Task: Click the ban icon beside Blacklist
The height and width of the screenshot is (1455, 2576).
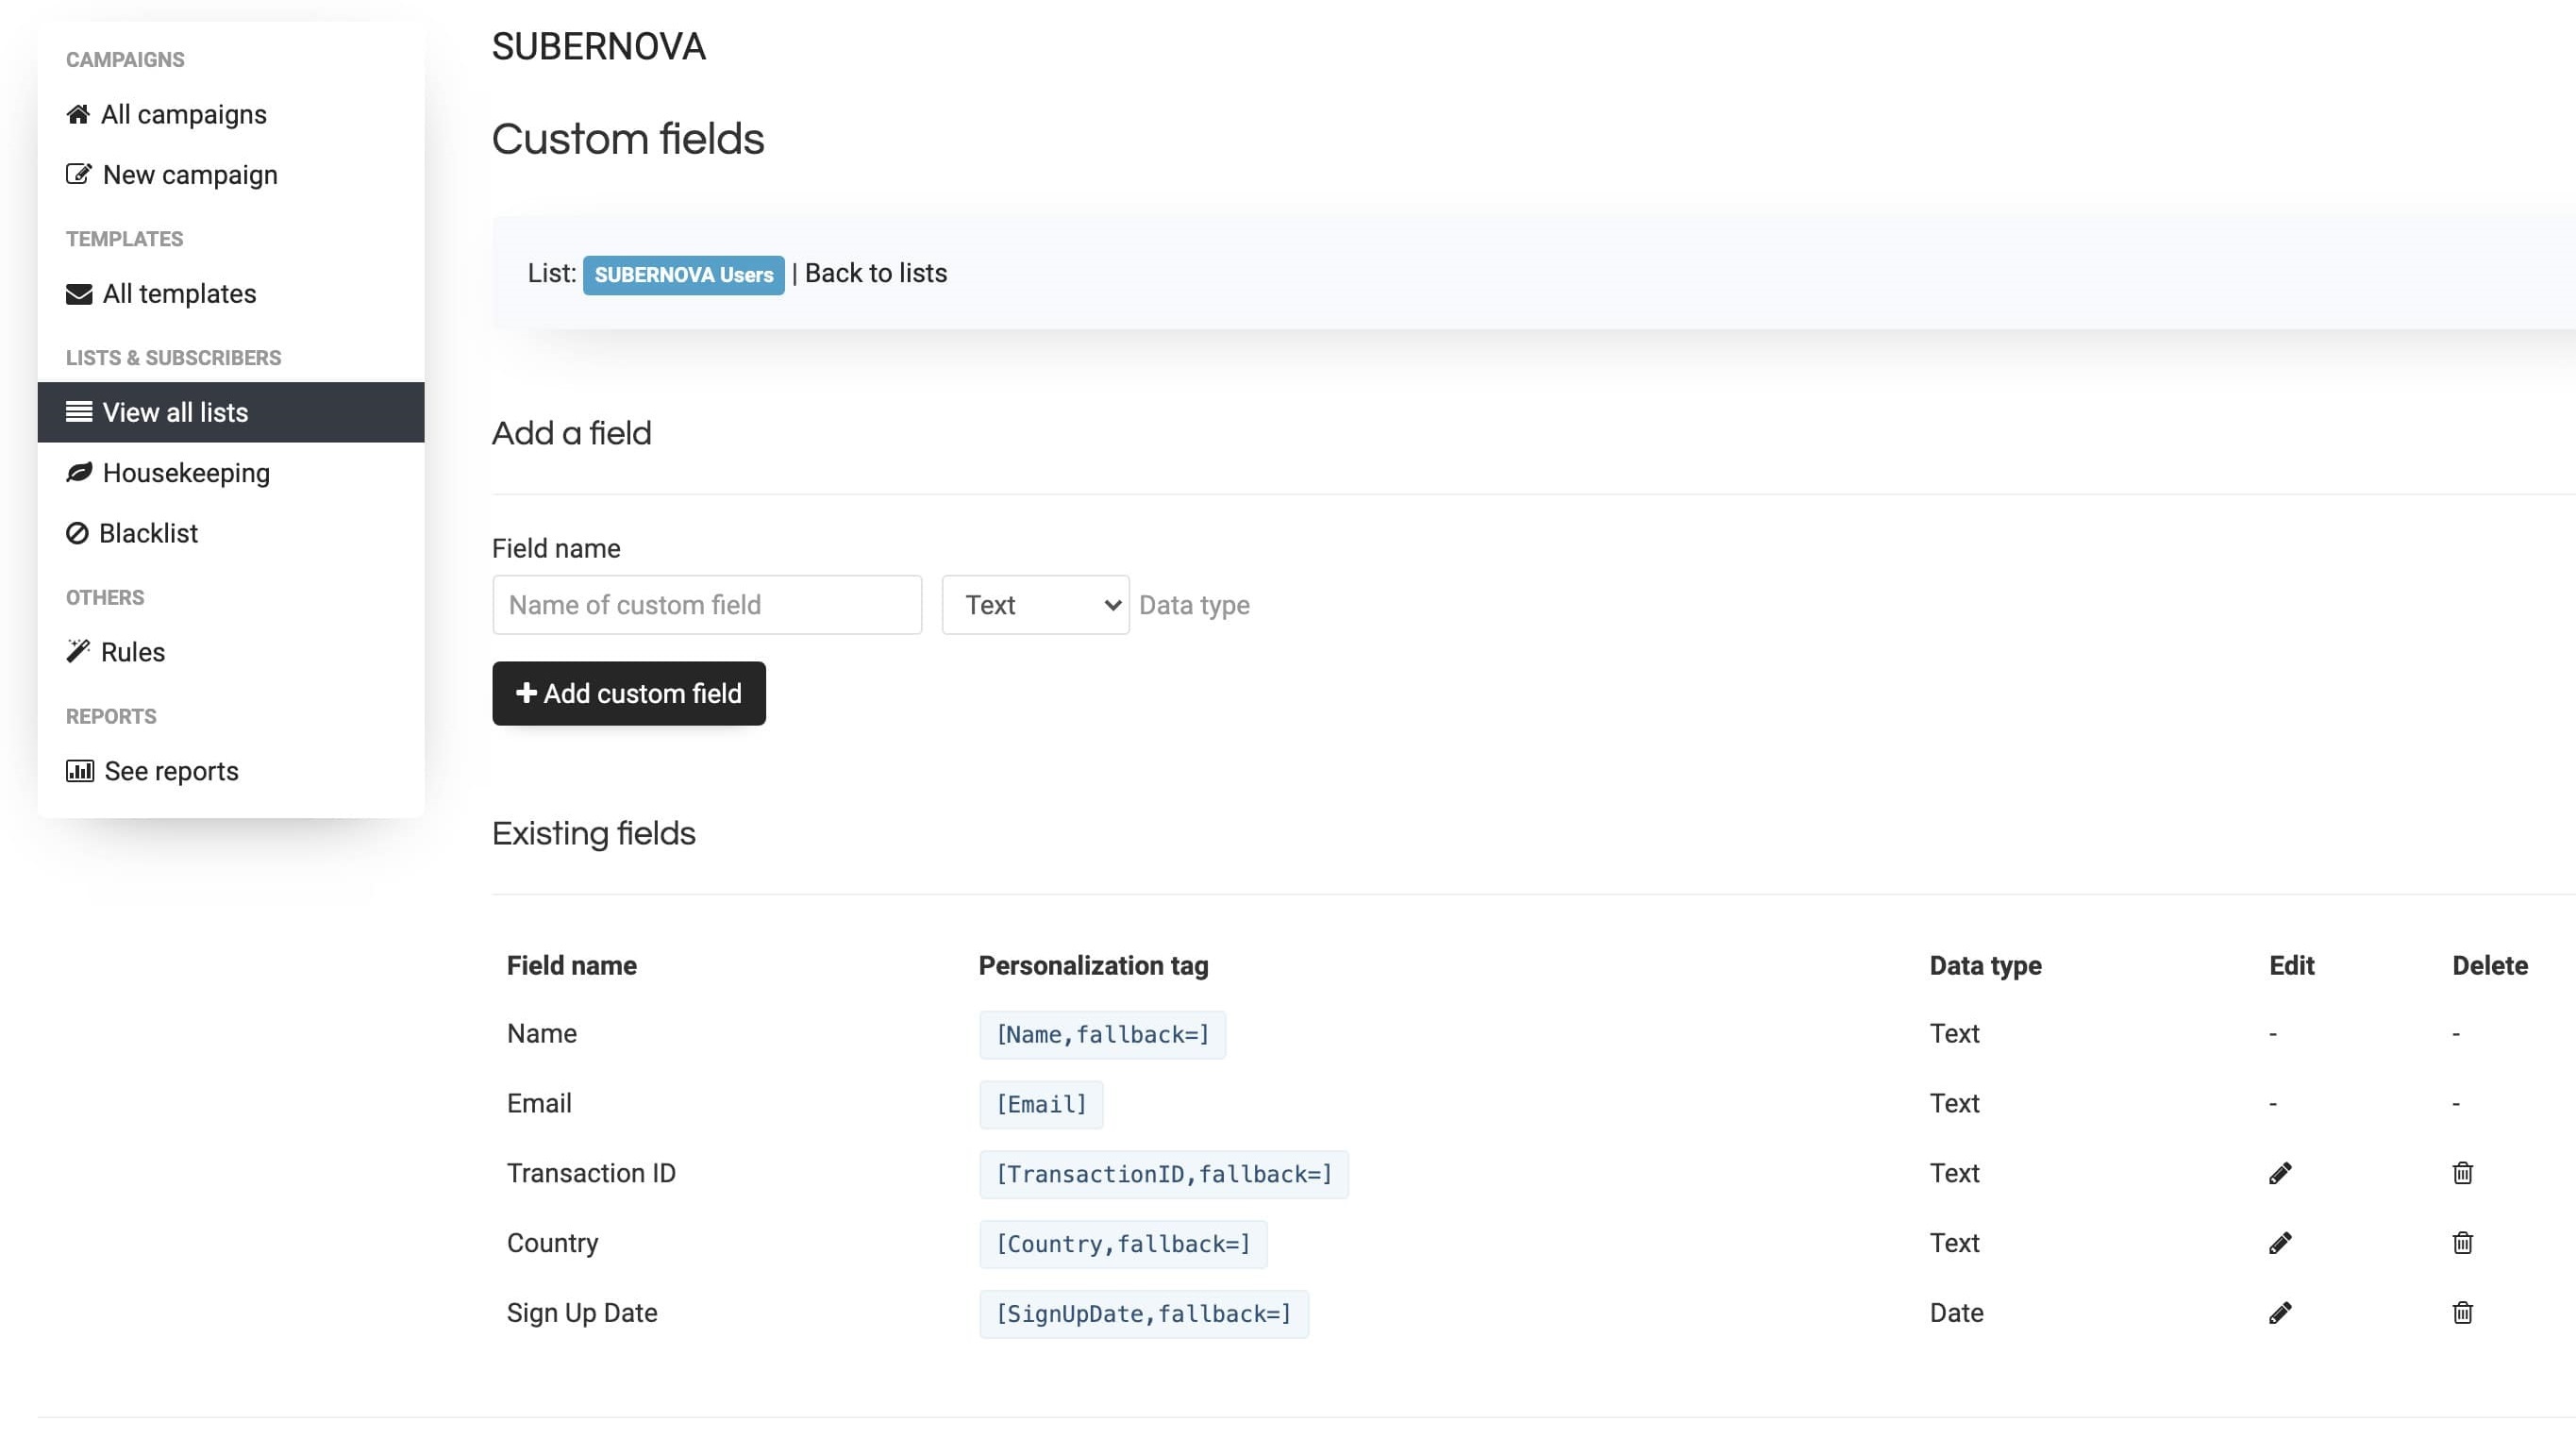Action: 77,533
